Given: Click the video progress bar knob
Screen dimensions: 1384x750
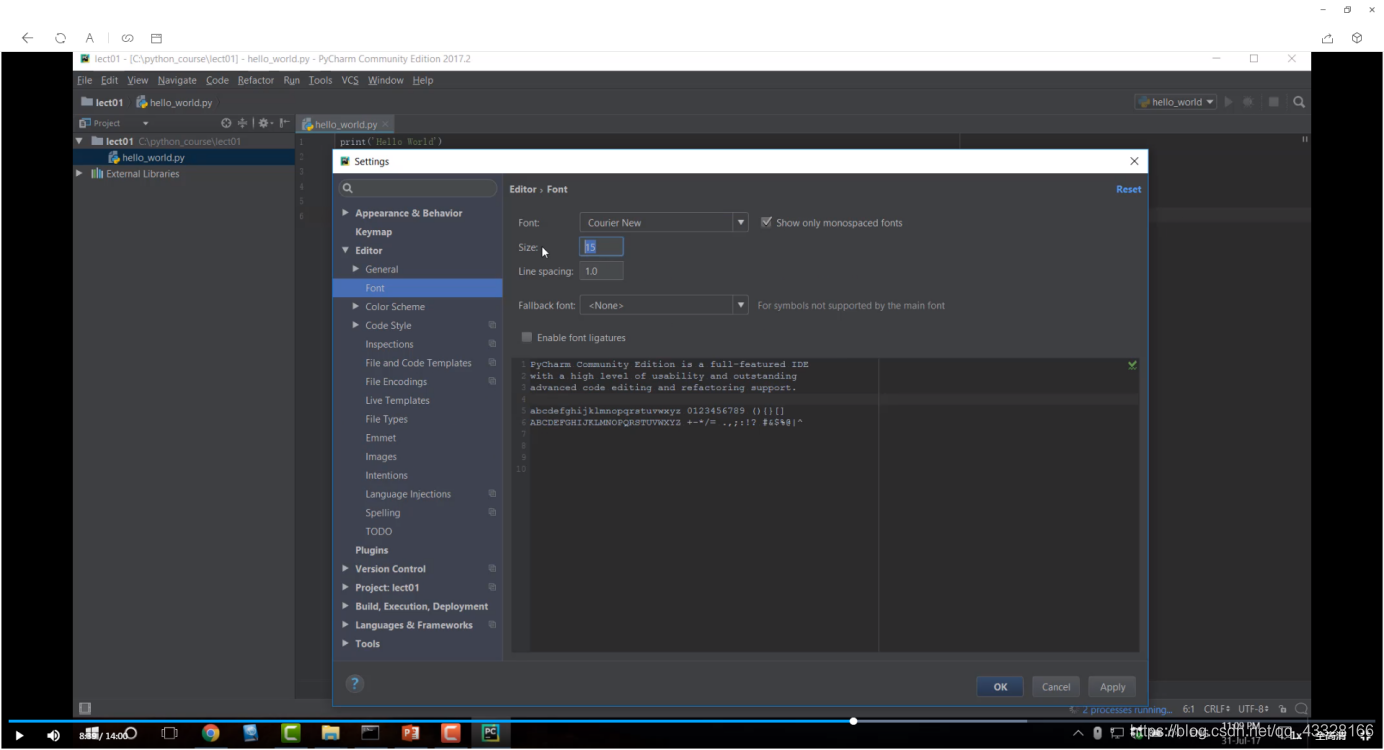Looking at the screenshot, I should 853,720.
